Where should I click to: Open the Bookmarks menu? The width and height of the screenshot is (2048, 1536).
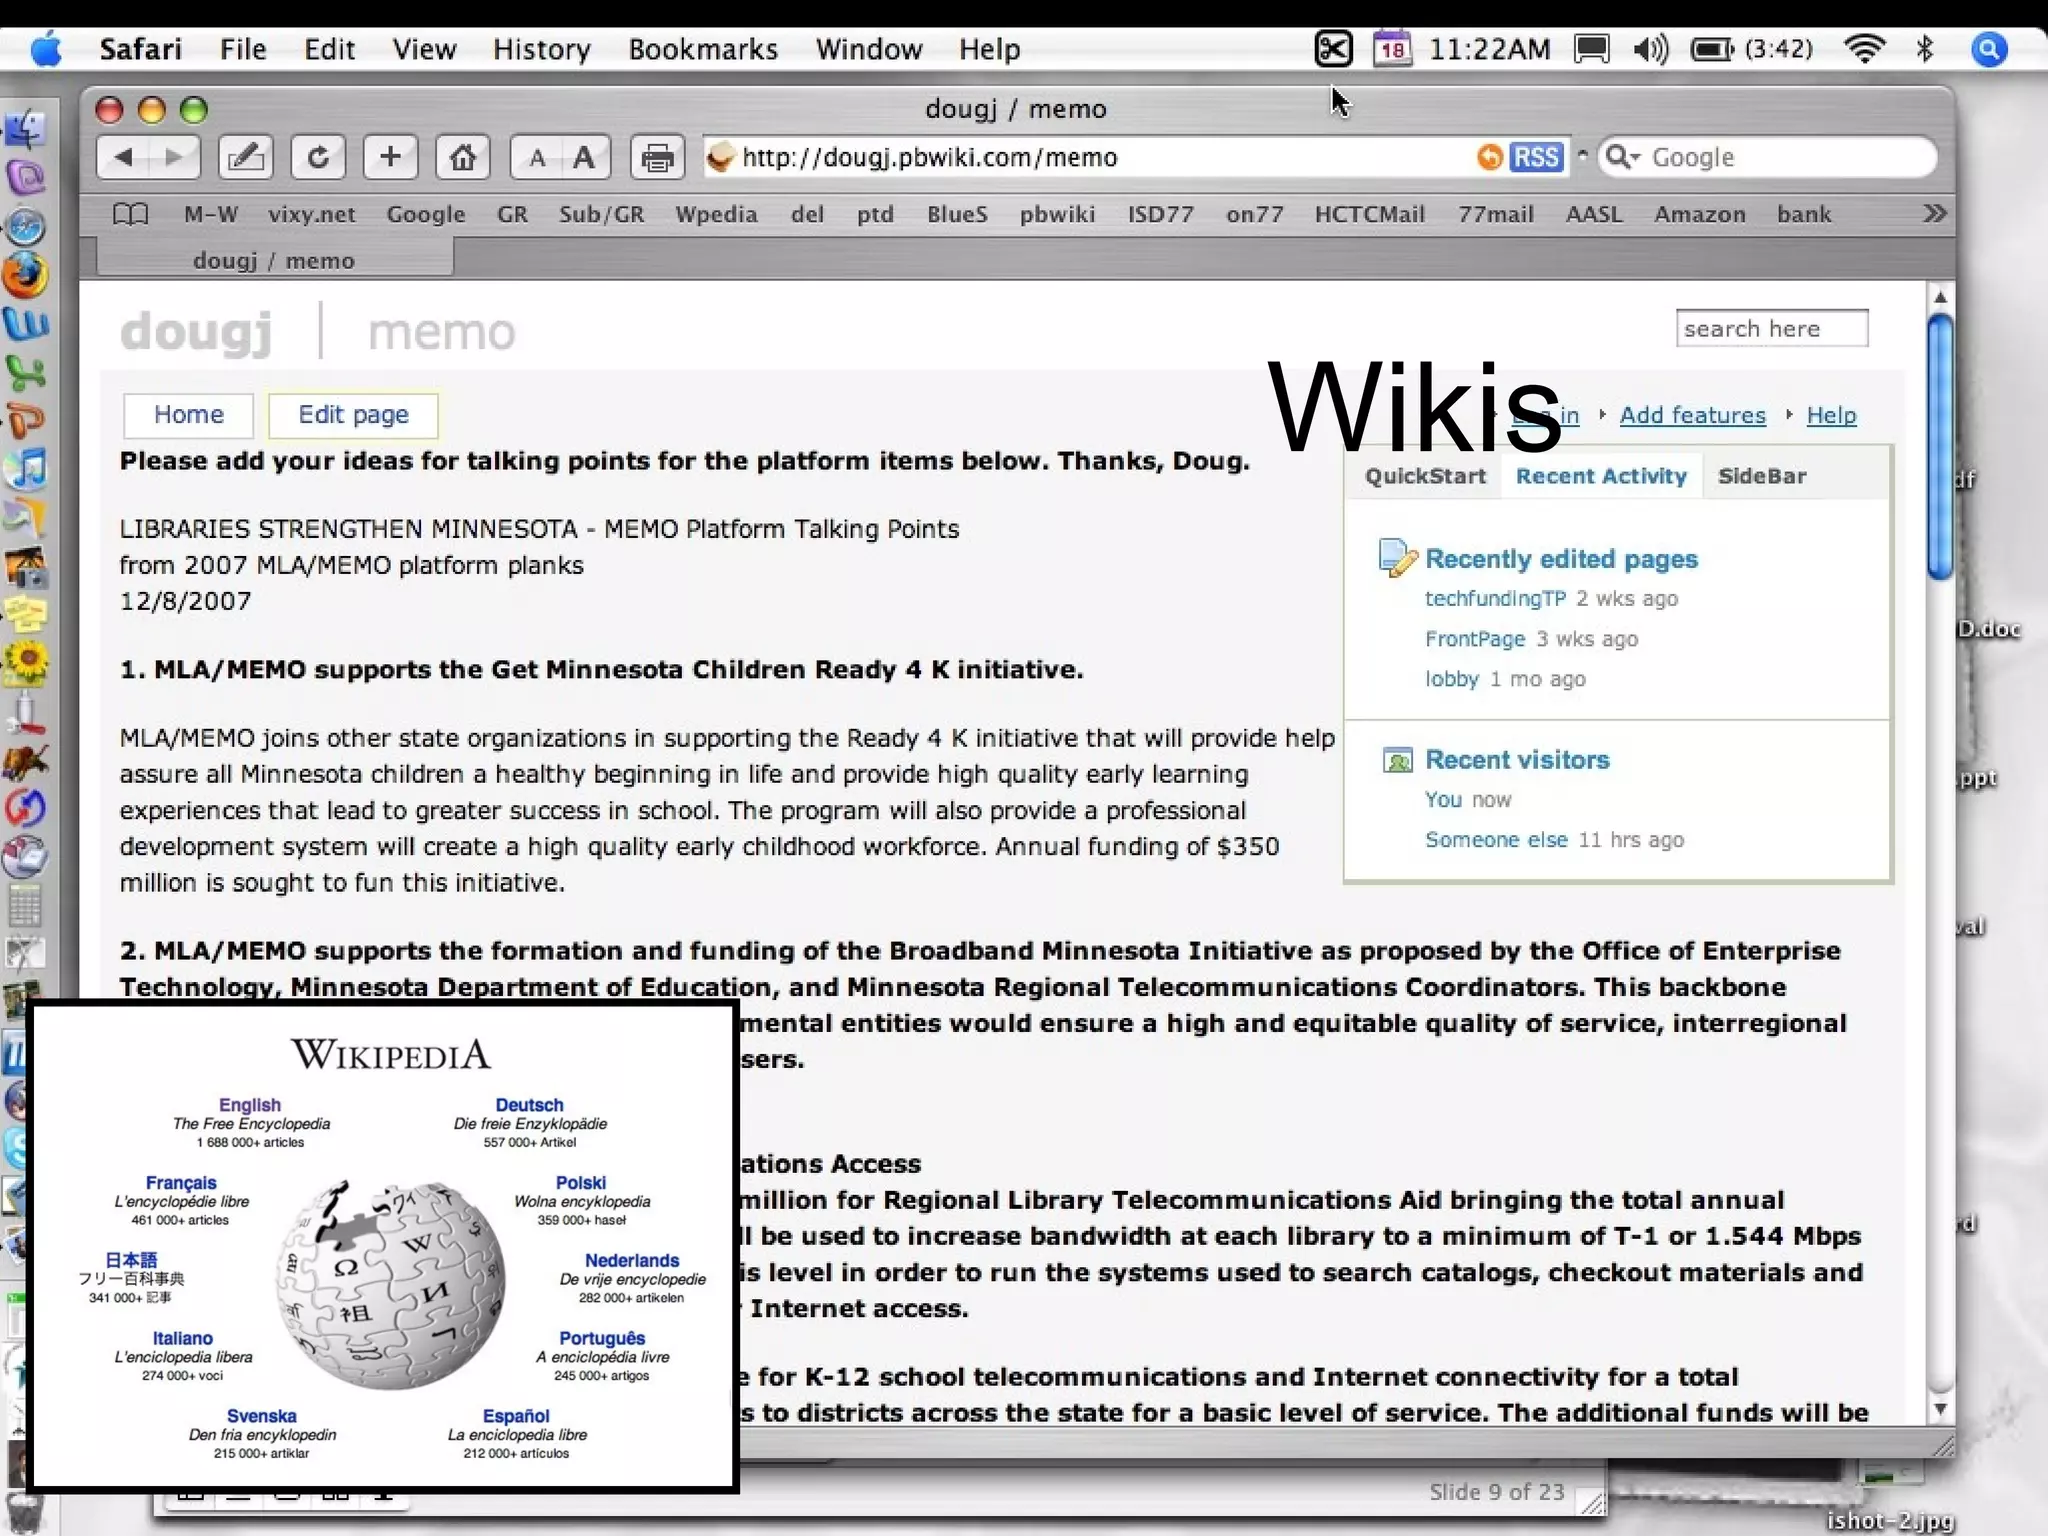click(x=703, y=49)
